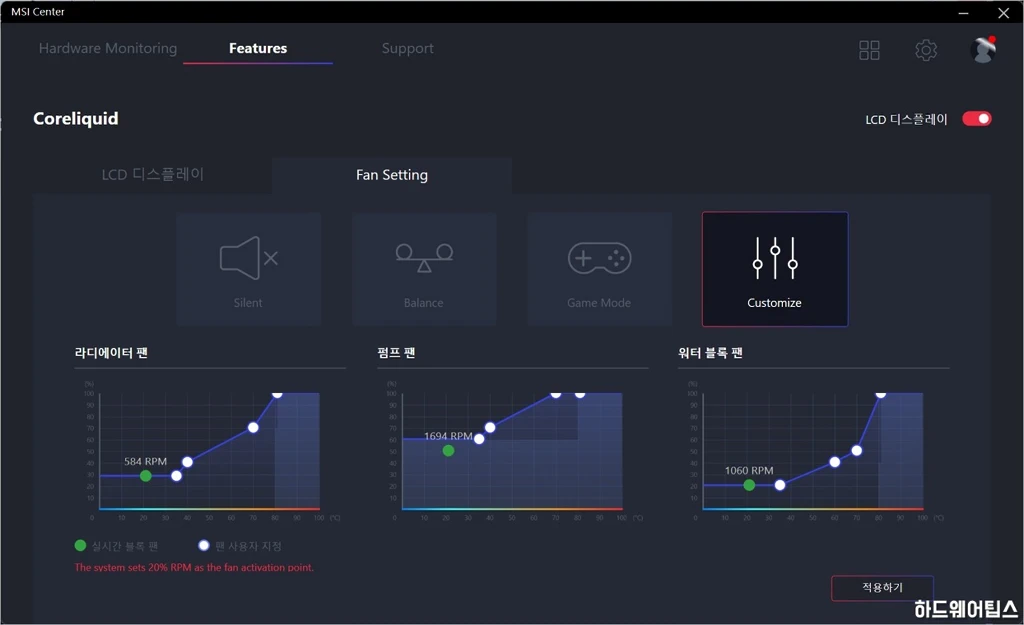Screen dimensions: 1024x625
Task: Select 라디에이터 팬 curve point at 70 percent
Action: pyautogui.click(x=253, y=428)
